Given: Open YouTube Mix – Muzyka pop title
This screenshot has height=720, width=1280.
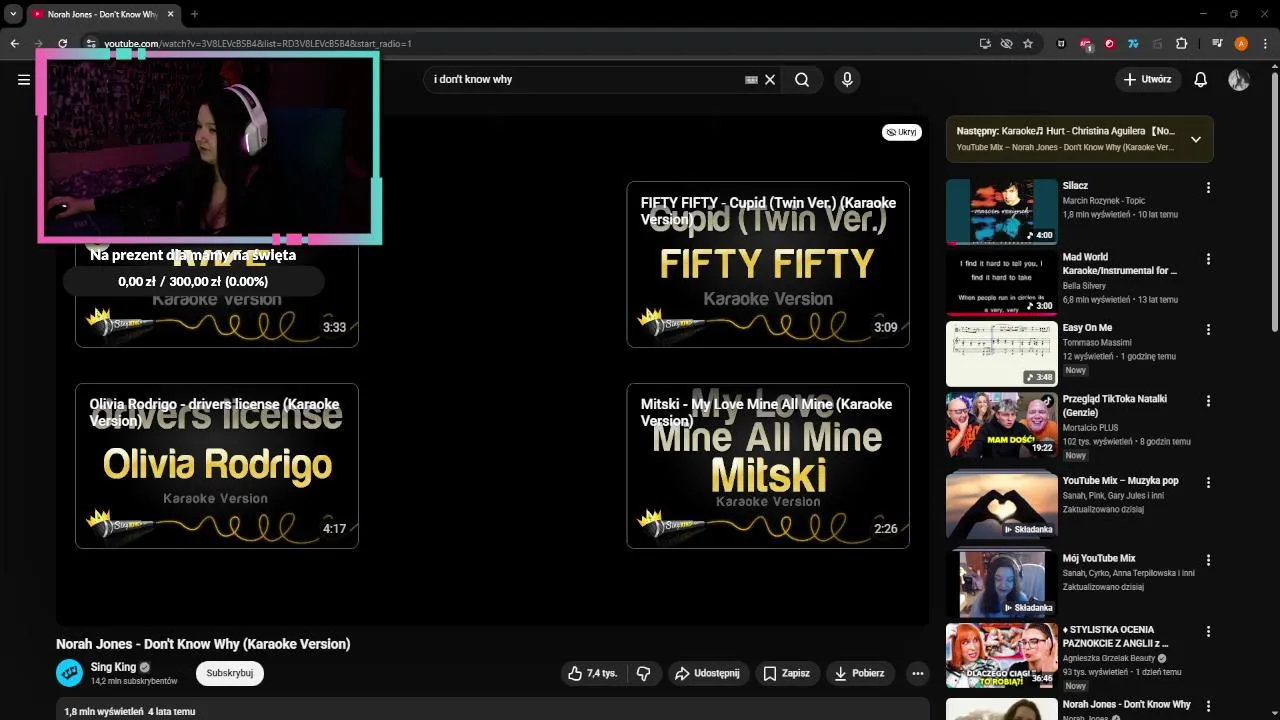Looking at the screenshot, I should click(x=1120, y=481).
